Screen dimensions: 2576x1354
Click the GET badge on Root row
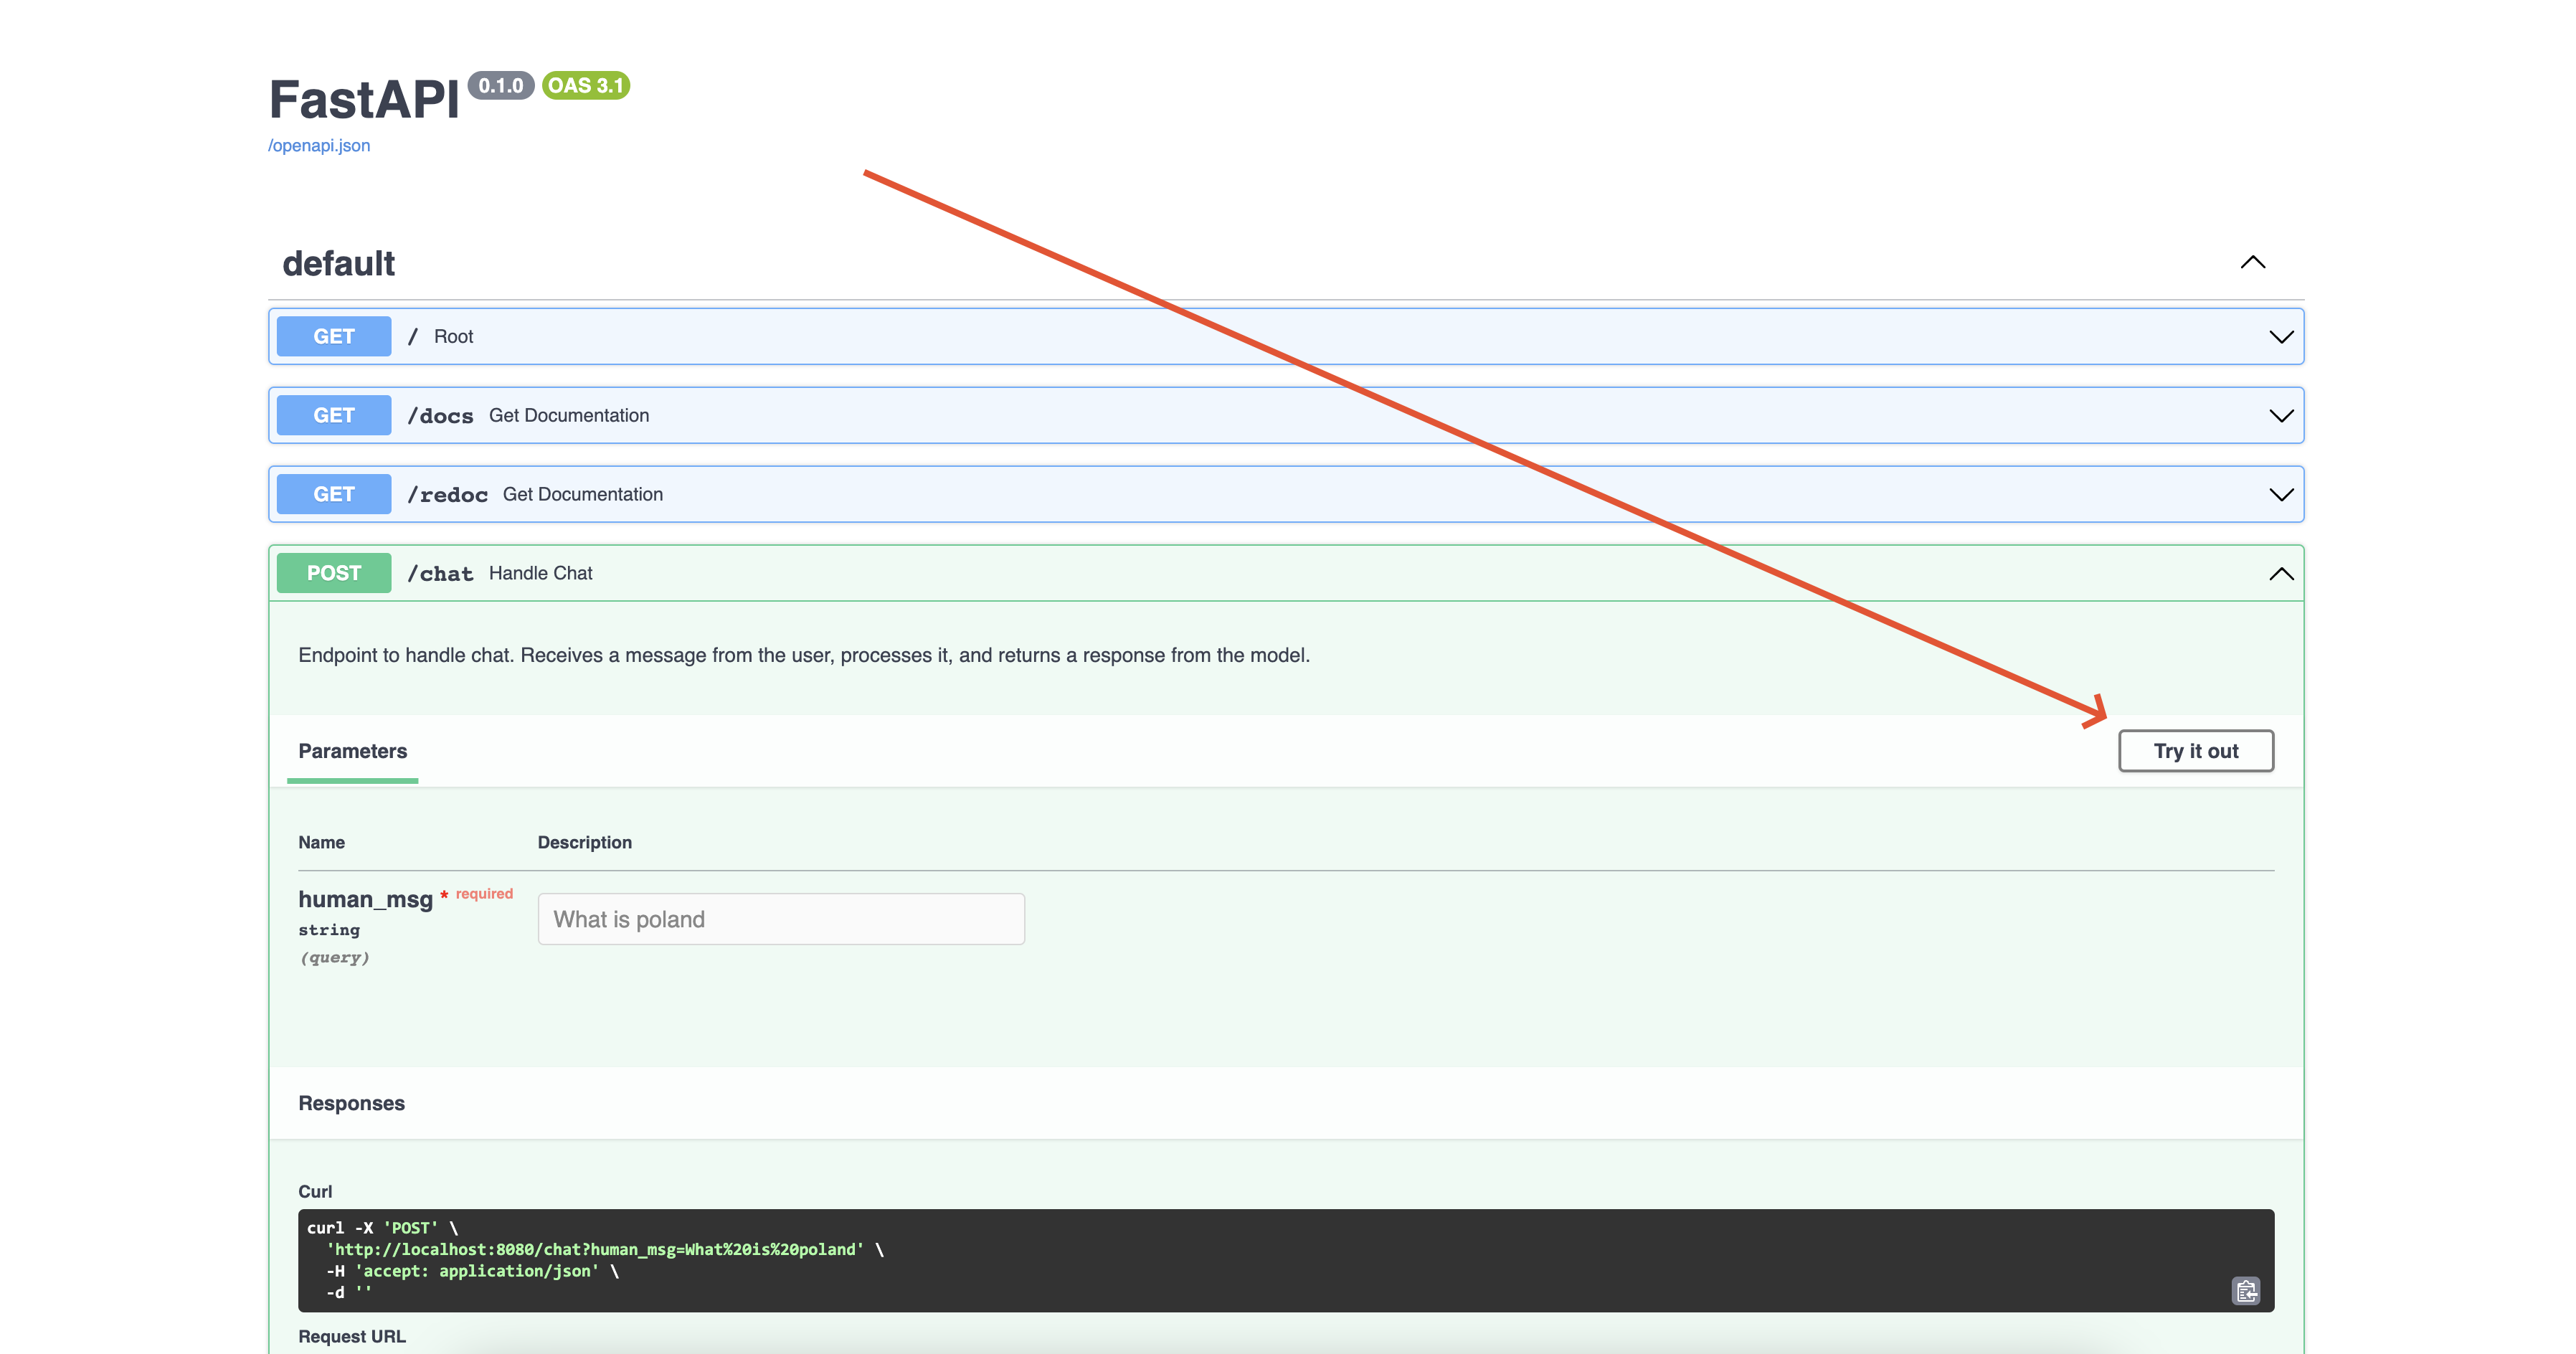[x=334, y=337]
